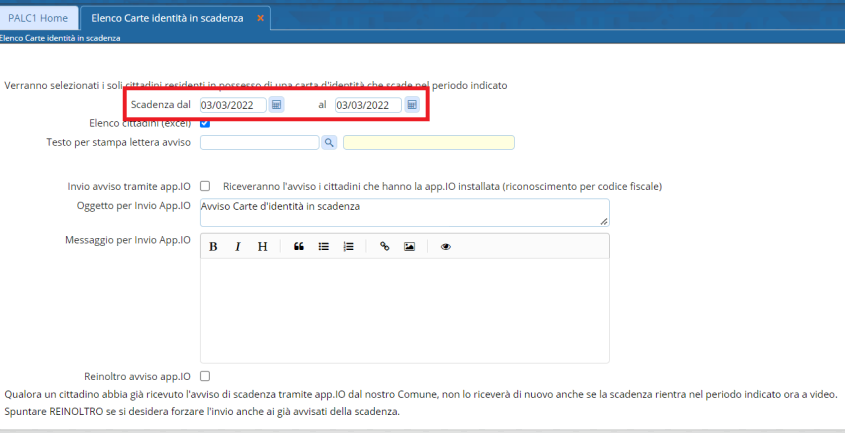
Task: Enable Invio avviso tramite app.IO checkbox
Action: 205,186
